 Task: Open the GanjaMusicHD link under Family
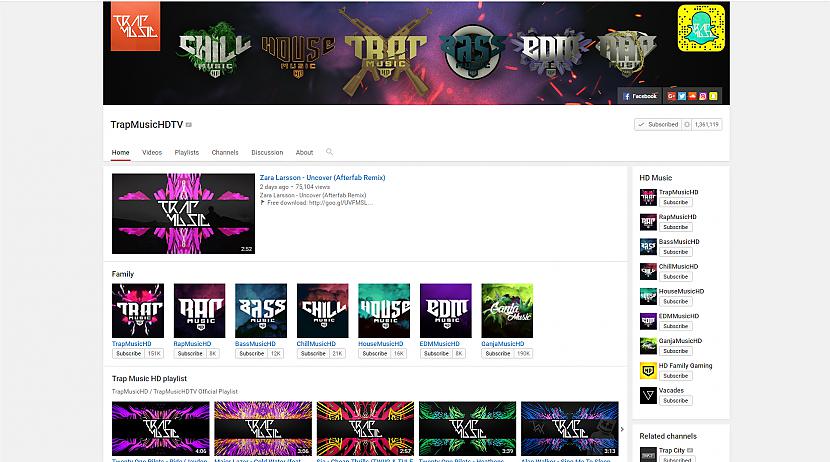coord(502,343)
